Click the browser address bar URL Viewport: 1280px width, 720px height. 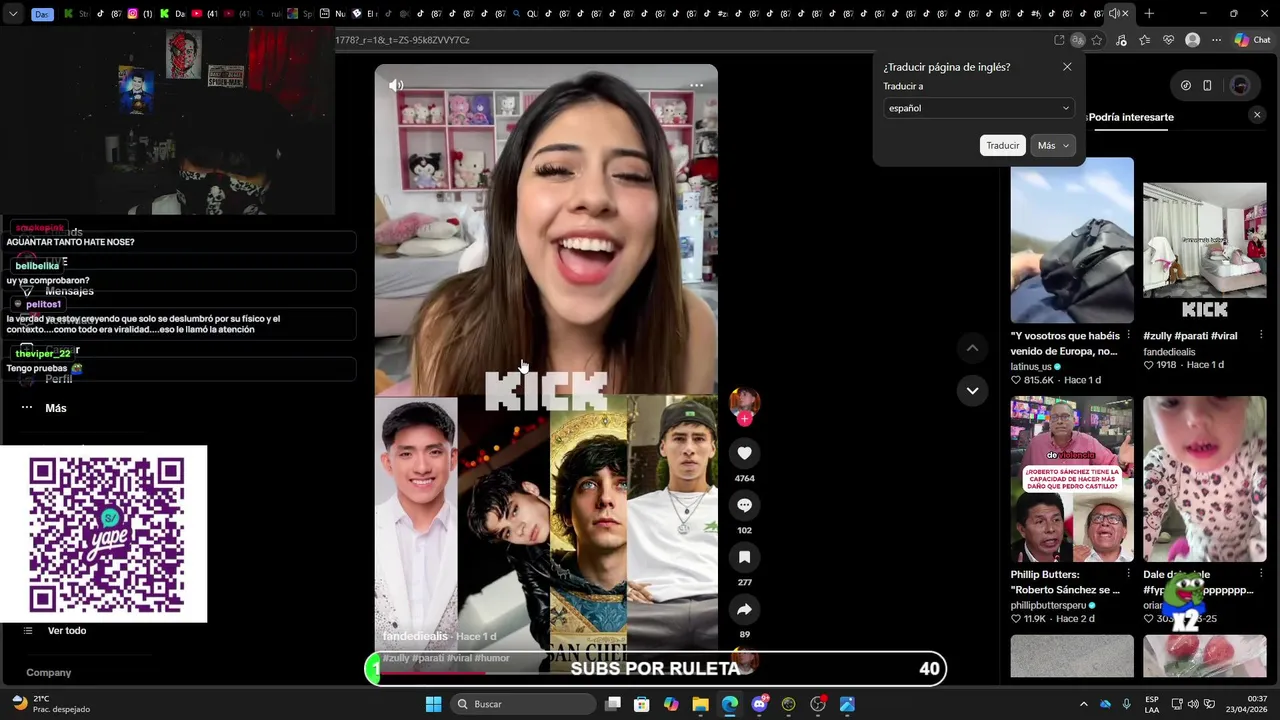pos(402,40)
